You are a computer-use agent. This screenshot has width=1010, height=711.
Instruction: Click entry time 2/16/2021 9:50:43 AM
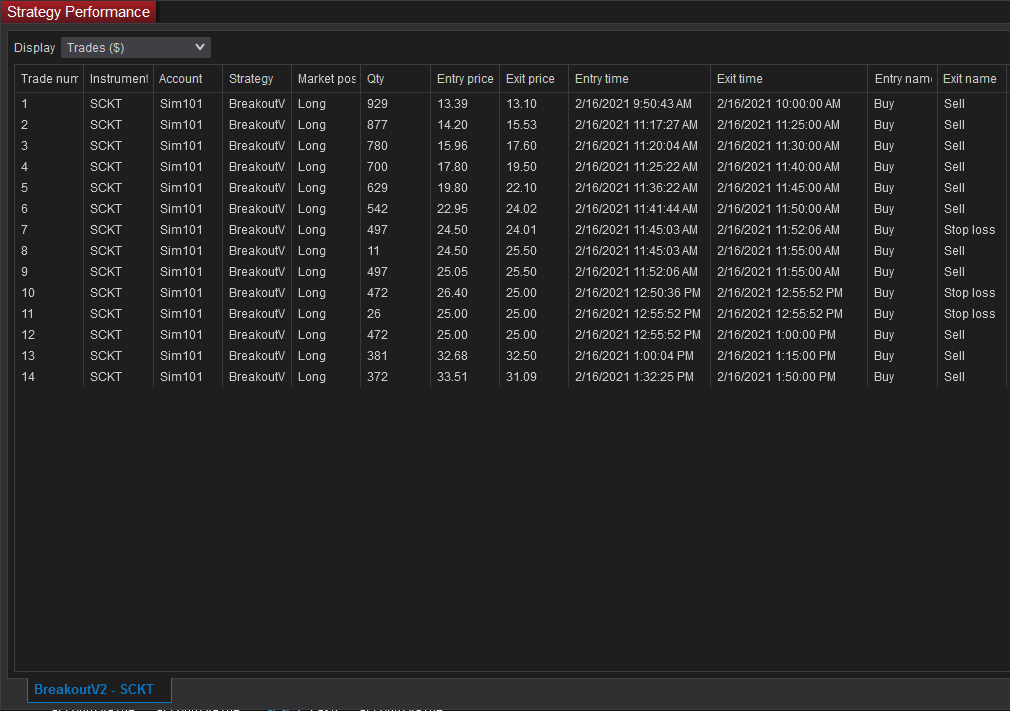pyautogui.click(x=633, y=104)
